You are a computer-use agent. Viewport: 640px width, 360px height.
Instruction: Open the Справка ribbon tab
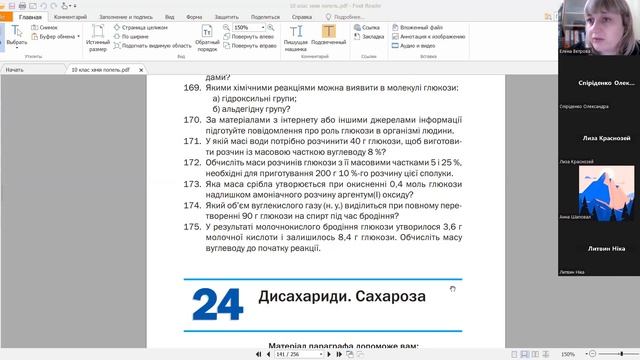302,17
